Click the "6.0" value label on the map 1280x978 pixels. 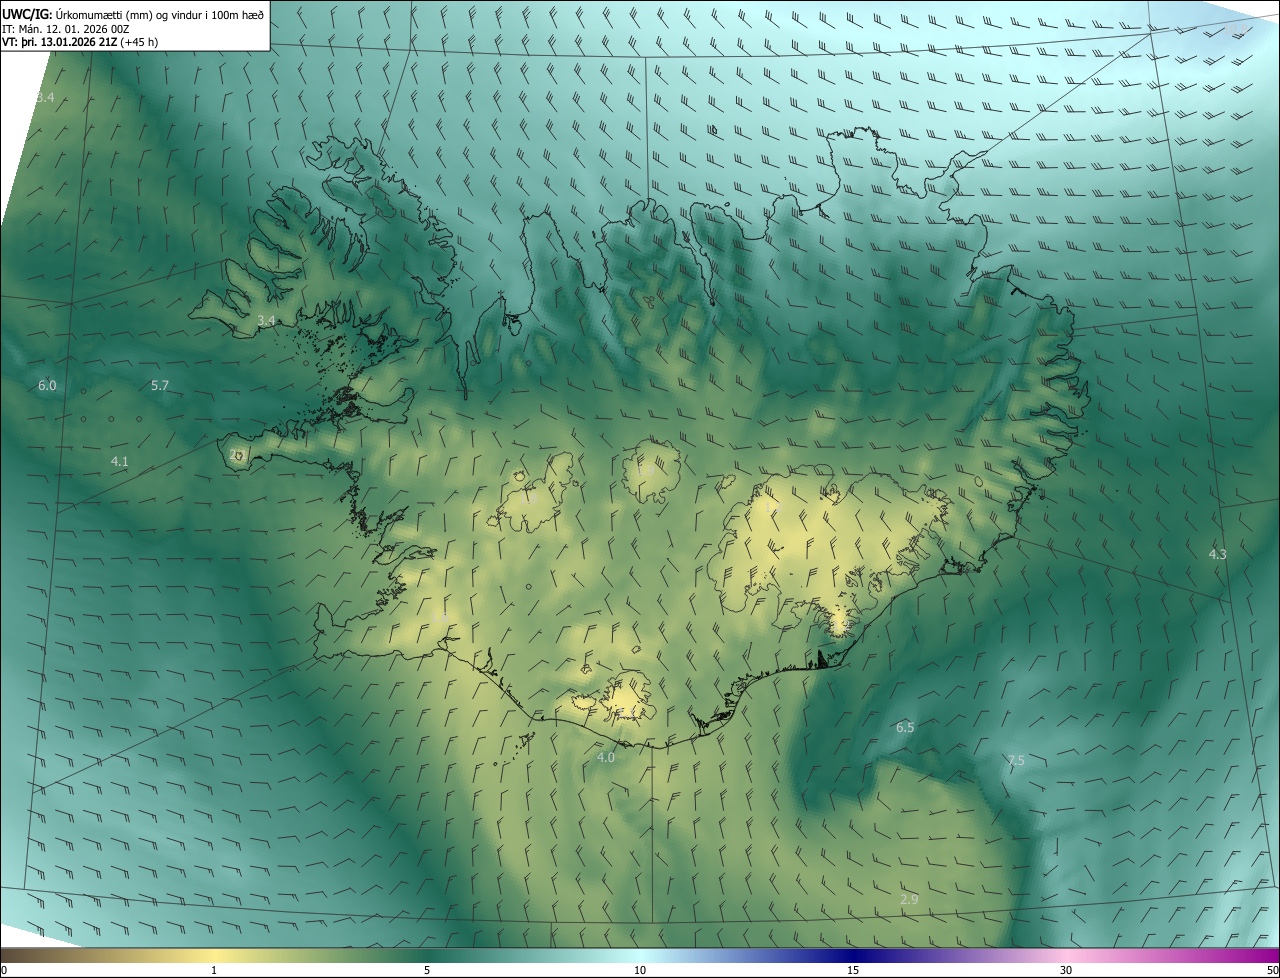47,385
